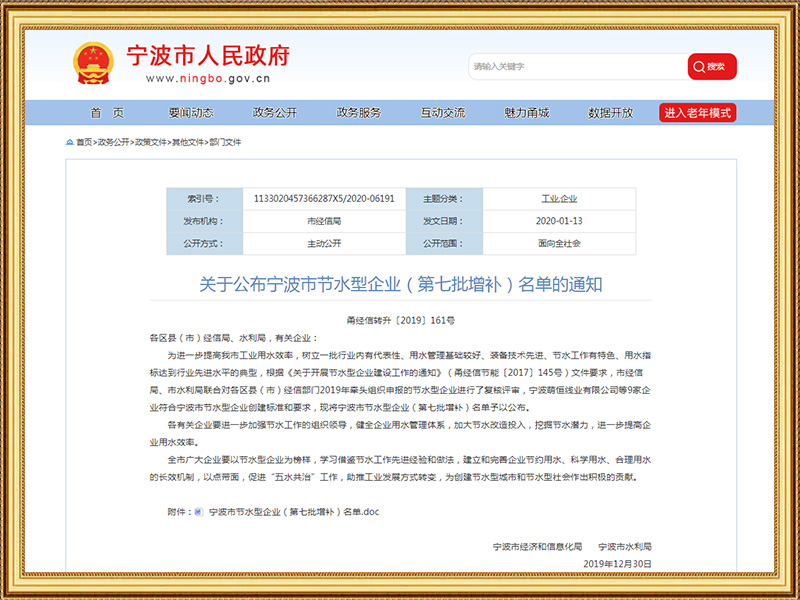Focus the keyword search input field

click(578, 66)
